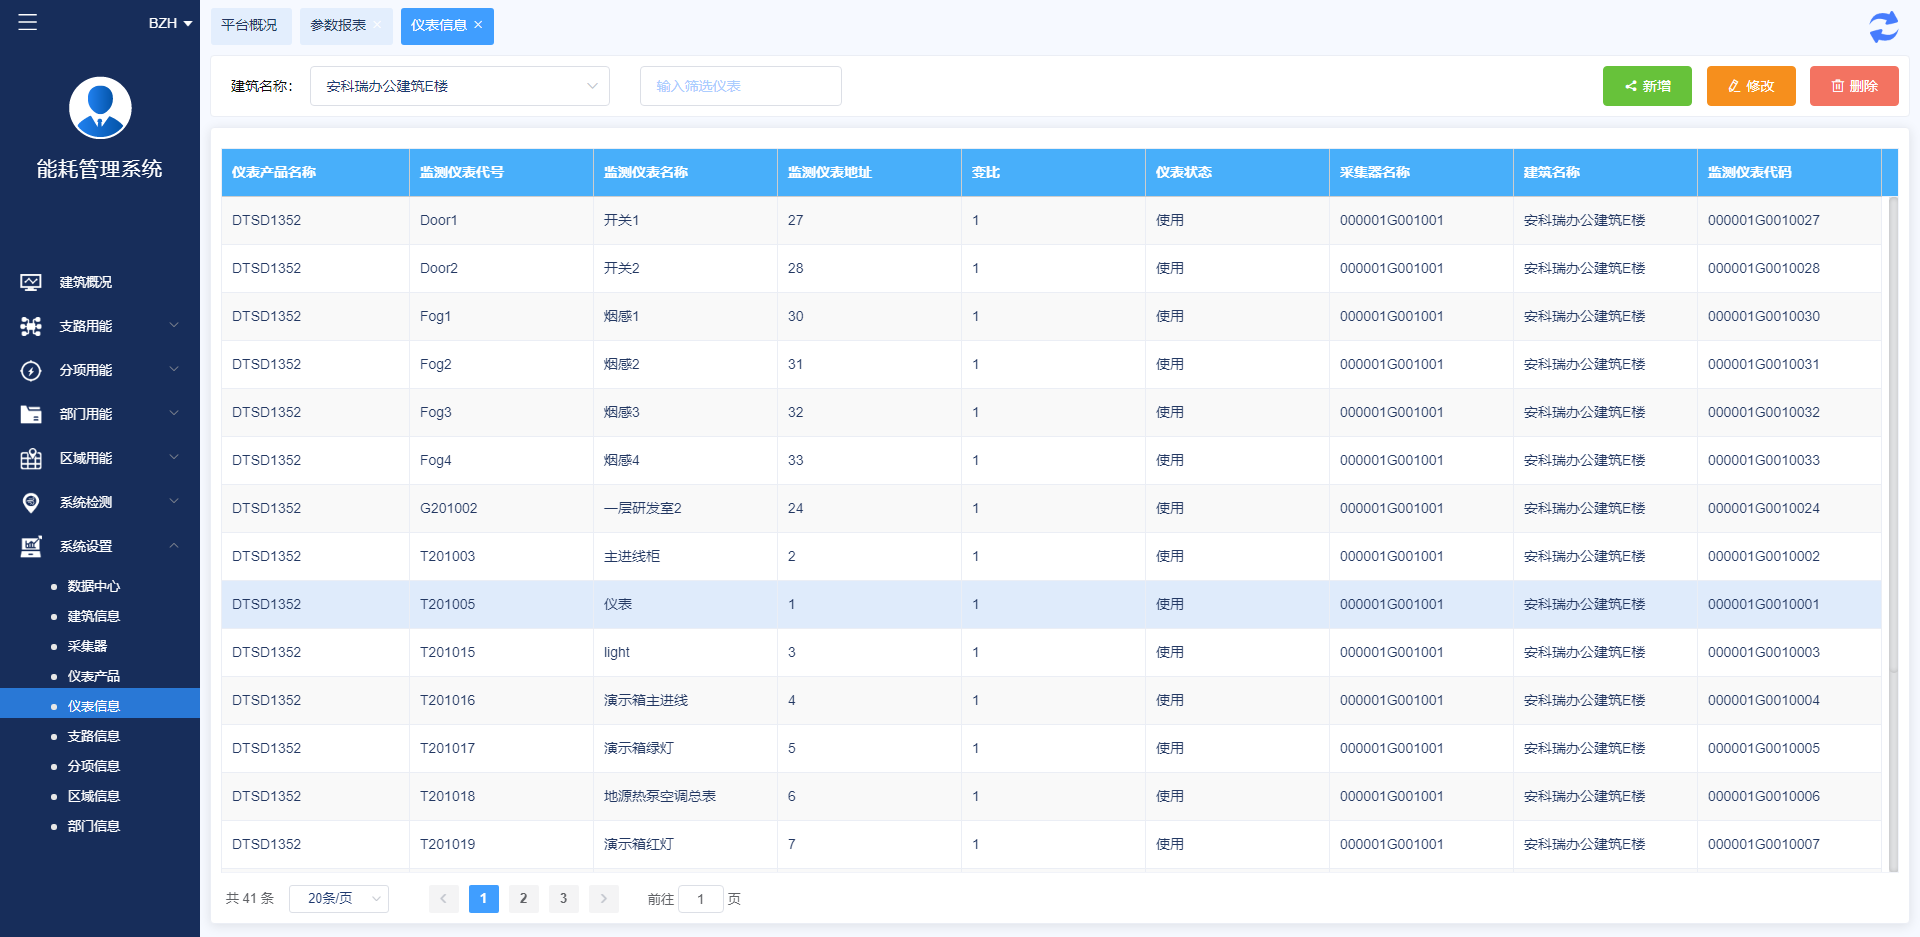Click the 建筑概况 monitor icon
Viewport: 1920px width, 937px height.
(x=31, y=282)
